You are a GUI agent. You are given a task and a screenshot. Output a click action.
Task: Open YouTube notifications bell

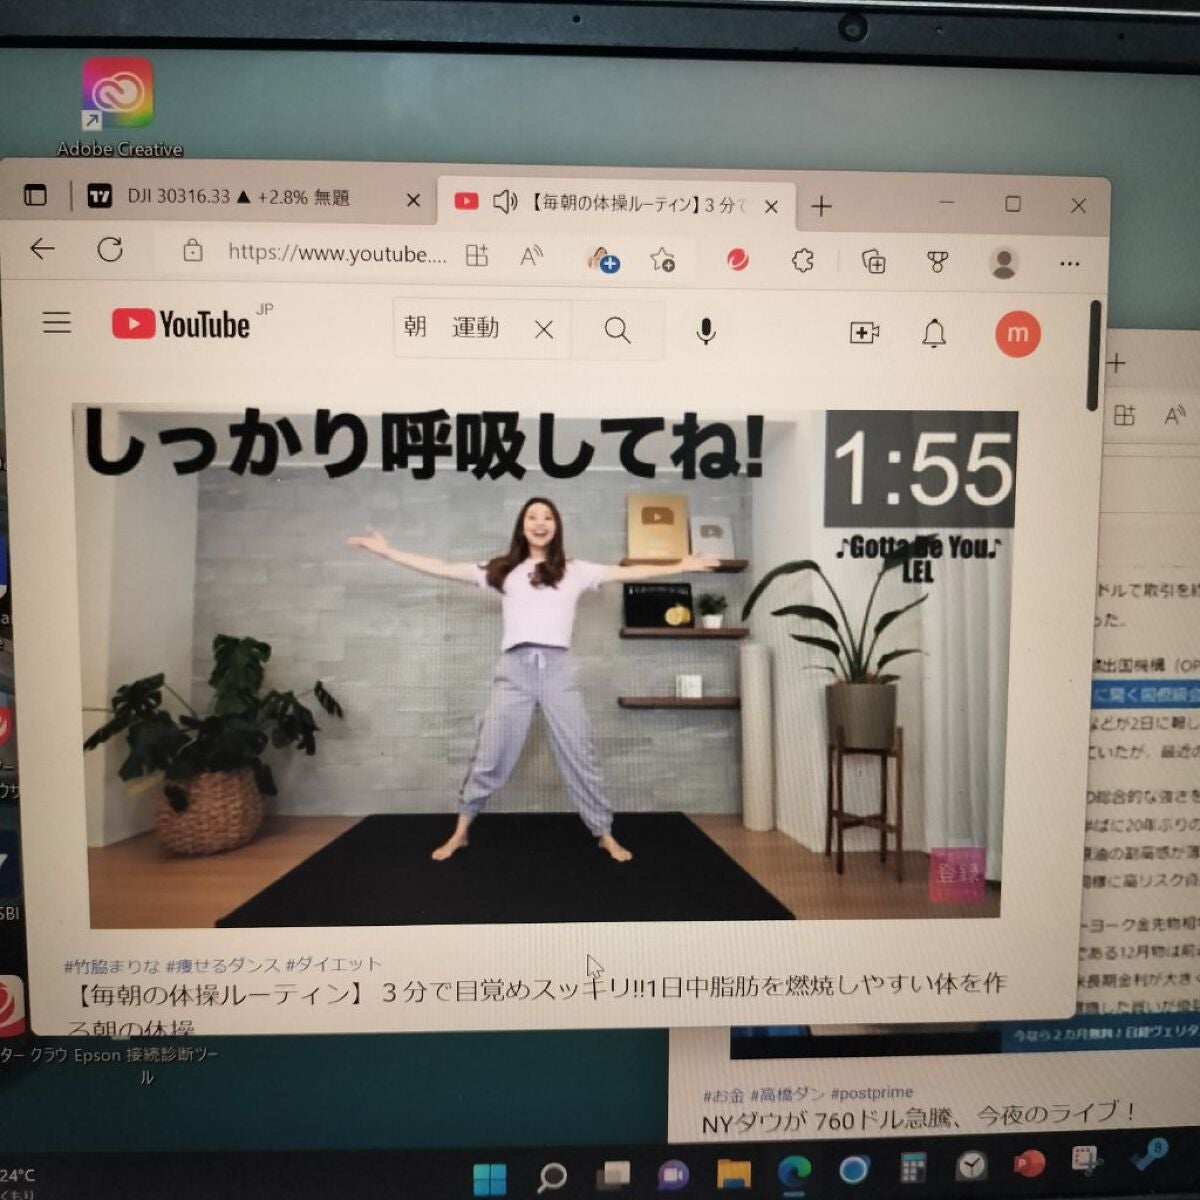[x=934, y=333]
